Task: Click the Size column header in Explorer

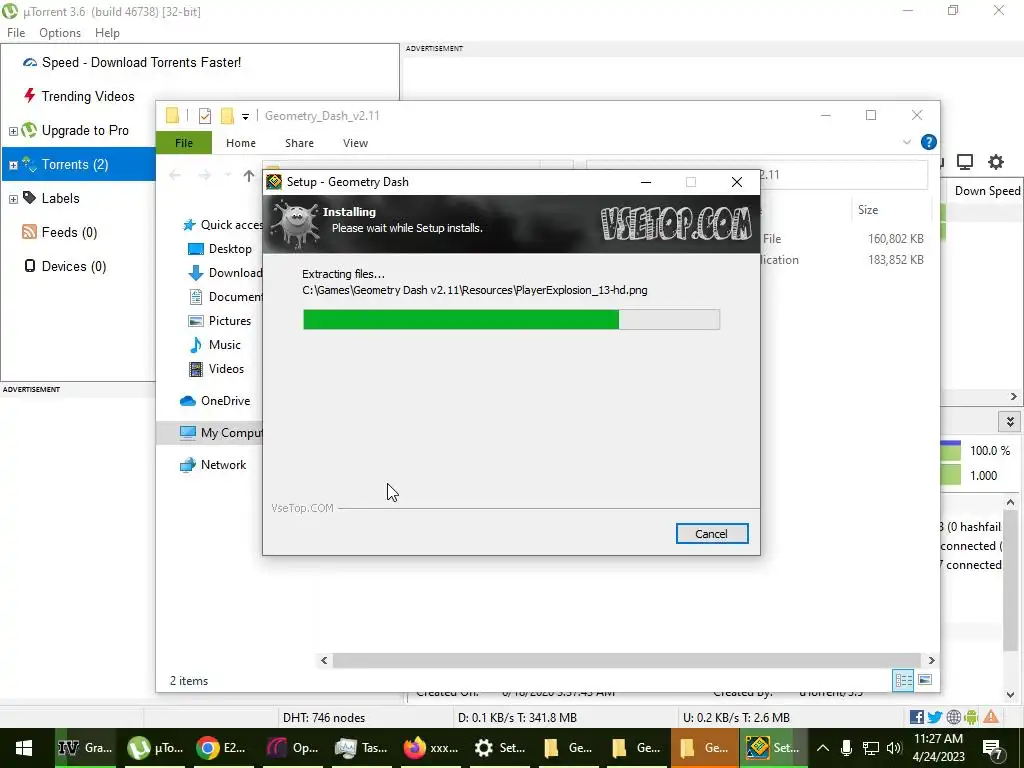Action: 868,210
